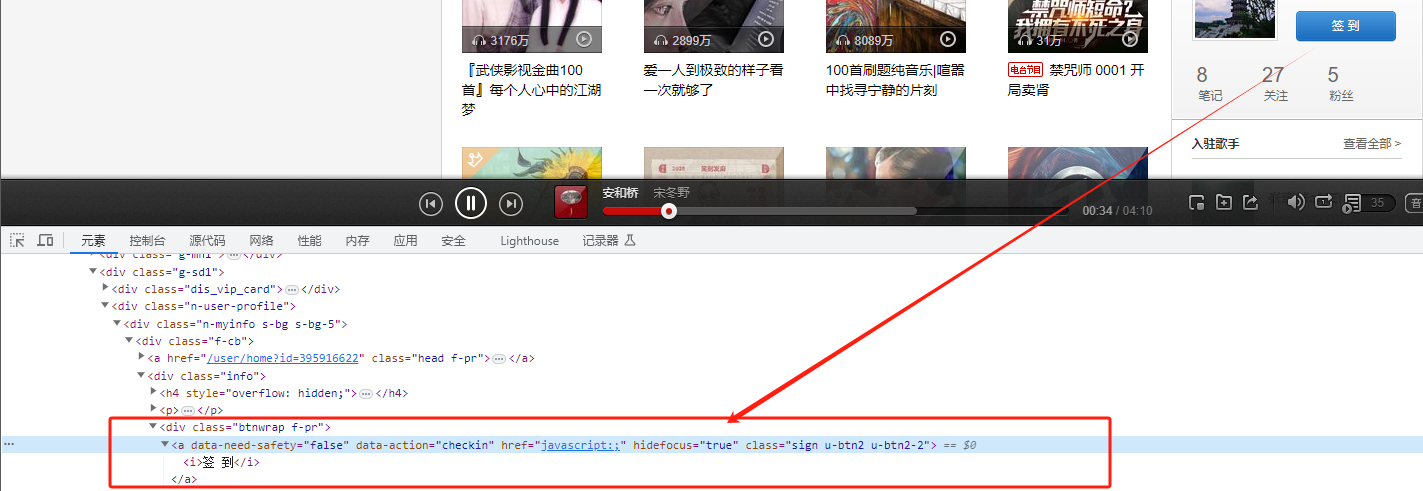Expand the a class head f-pr node
Screen dimensions: 1423x491
pyautogui.click(x=141, y=357)
